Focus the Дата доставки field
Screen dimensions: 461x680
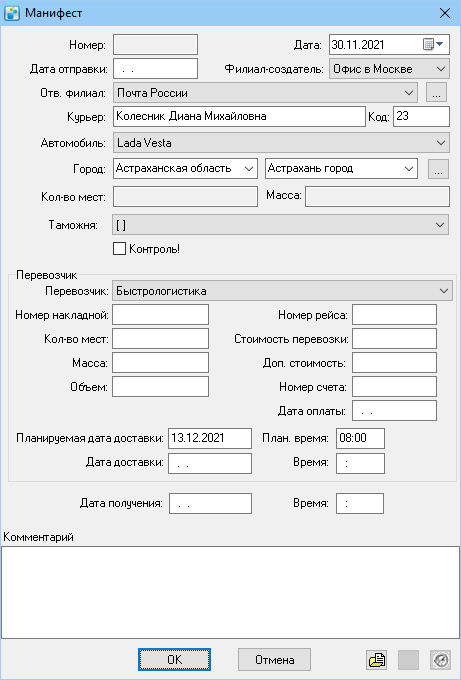(210, 463)
